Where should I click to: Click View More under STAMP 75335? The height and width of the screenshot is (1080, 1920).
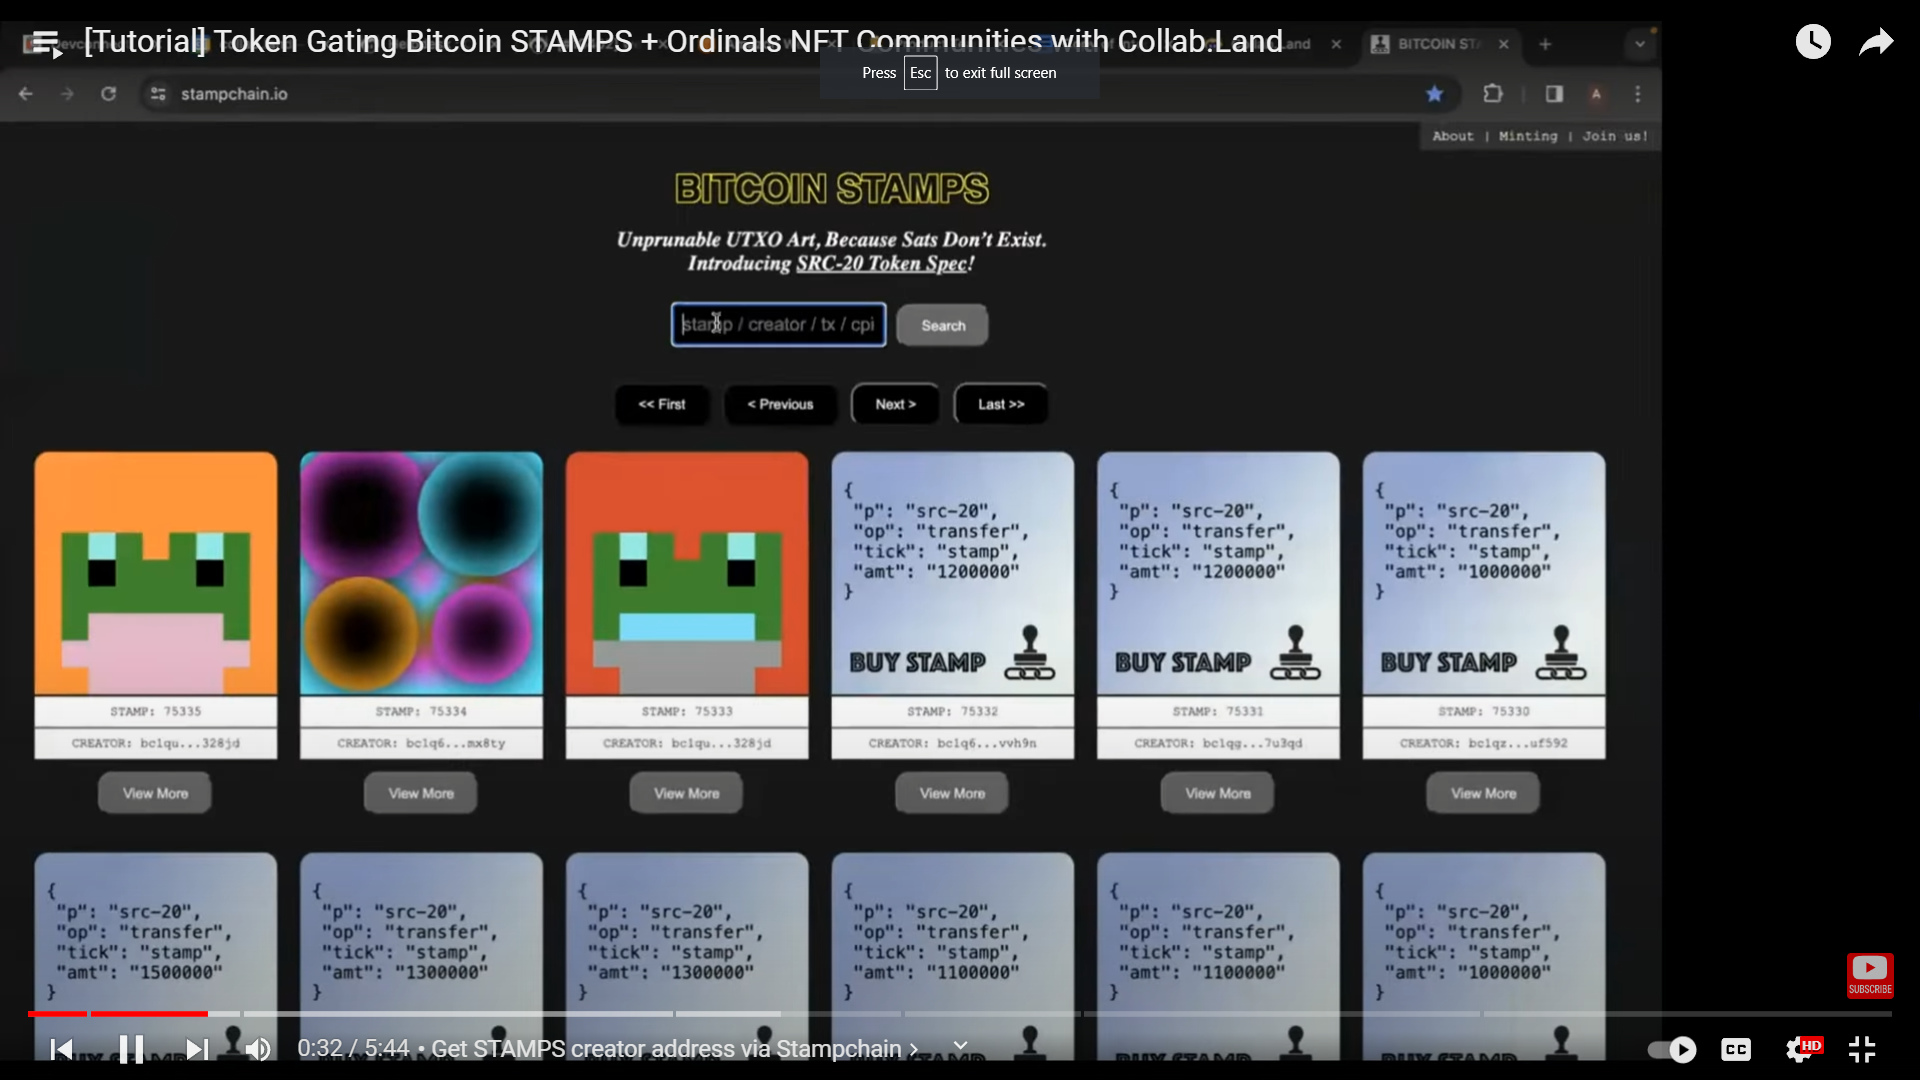click(154, 792)
